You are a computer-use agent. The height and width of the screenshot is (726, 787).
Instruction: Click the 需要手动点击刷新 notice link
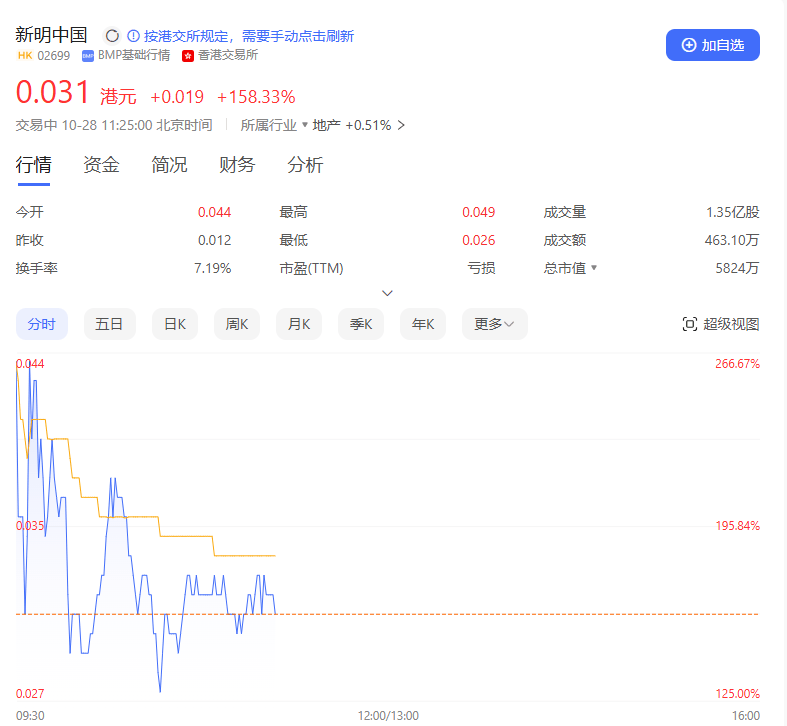(x=298, y=36)
